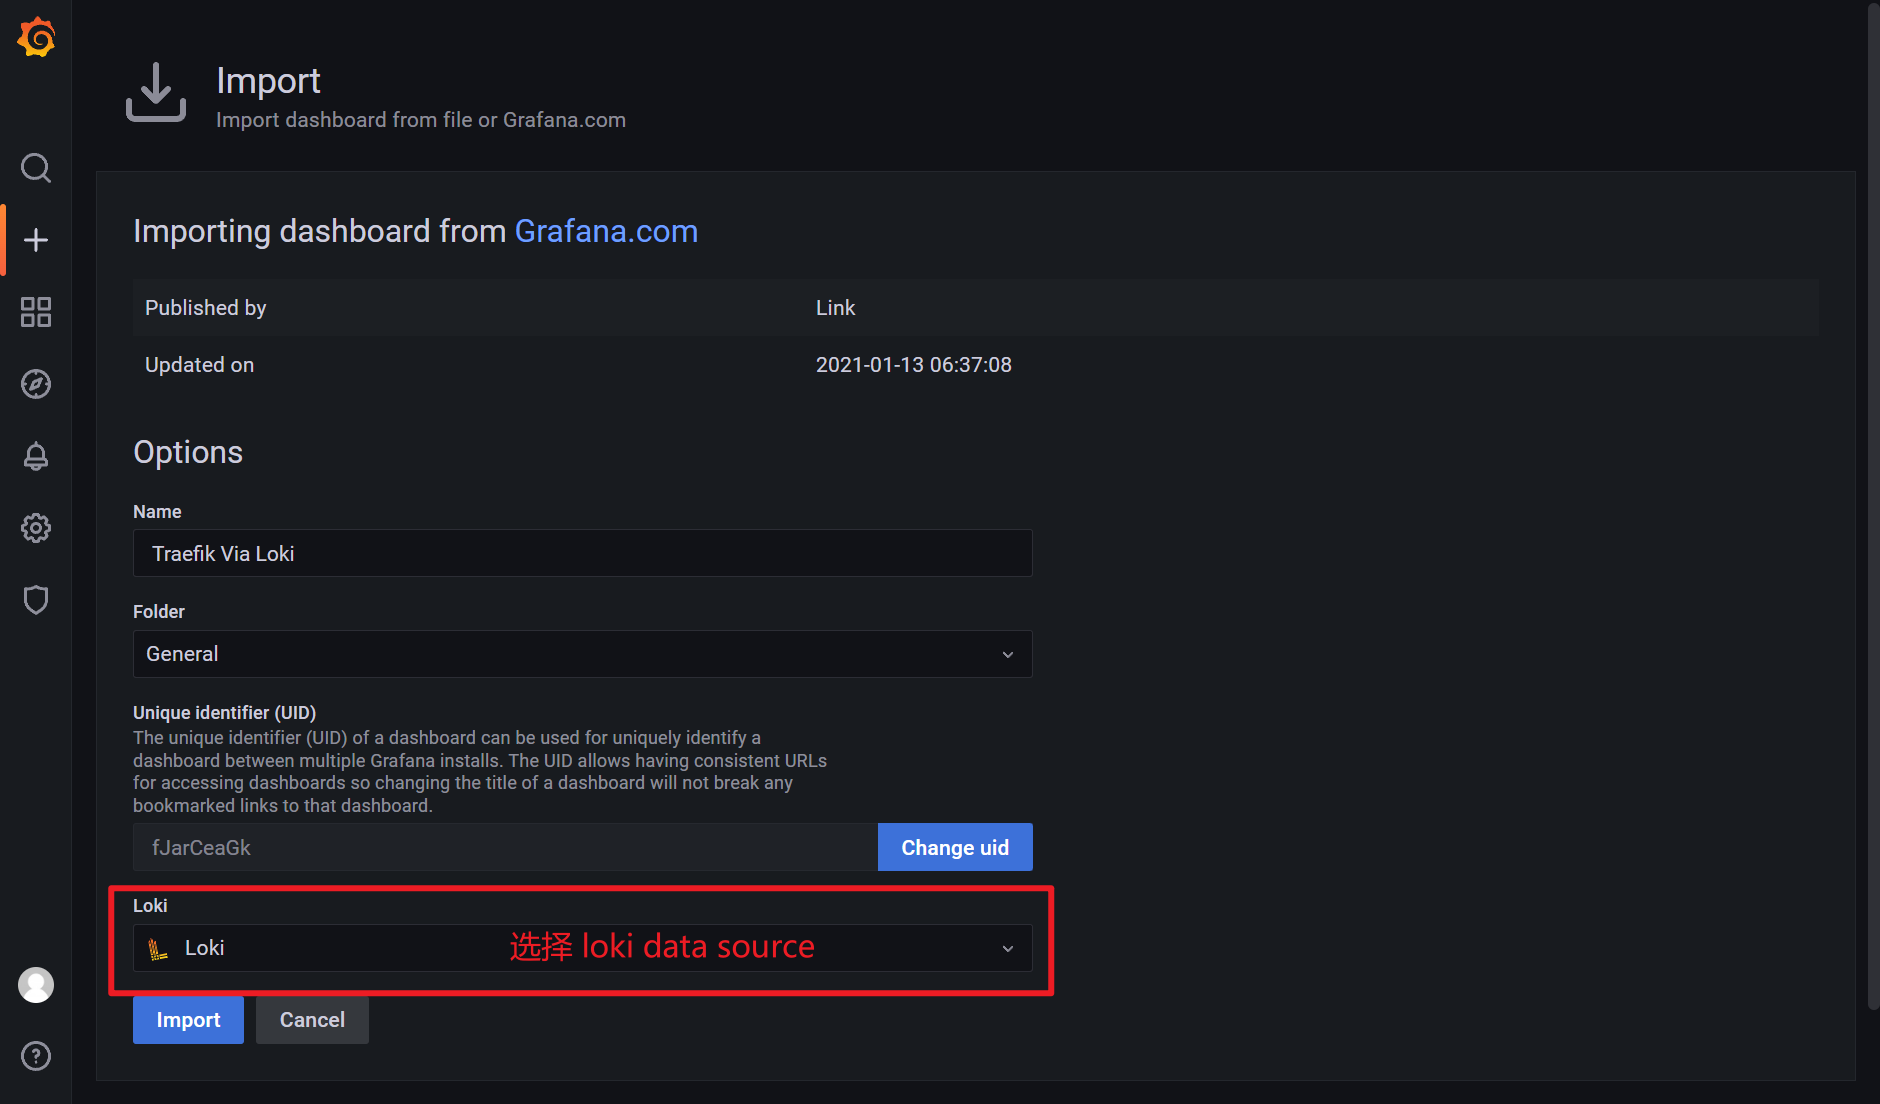Click the Change uid button
Screen dimensions: 1880x1104
tap(955, 848)
